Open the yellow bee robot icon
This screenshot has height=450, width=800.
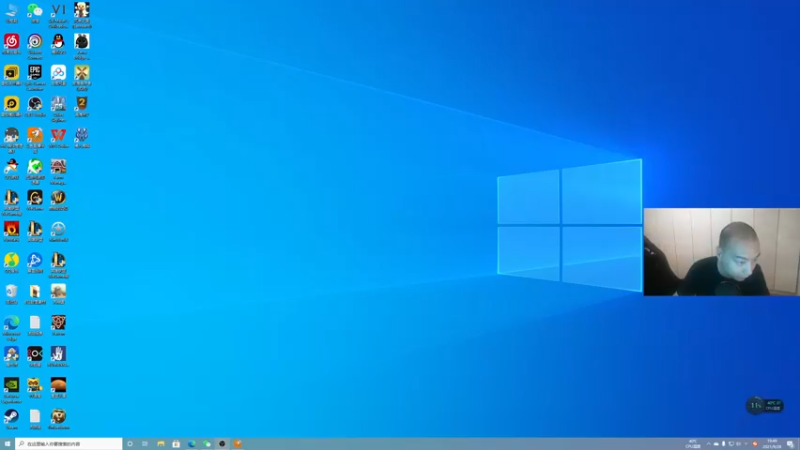coord(35,387)
